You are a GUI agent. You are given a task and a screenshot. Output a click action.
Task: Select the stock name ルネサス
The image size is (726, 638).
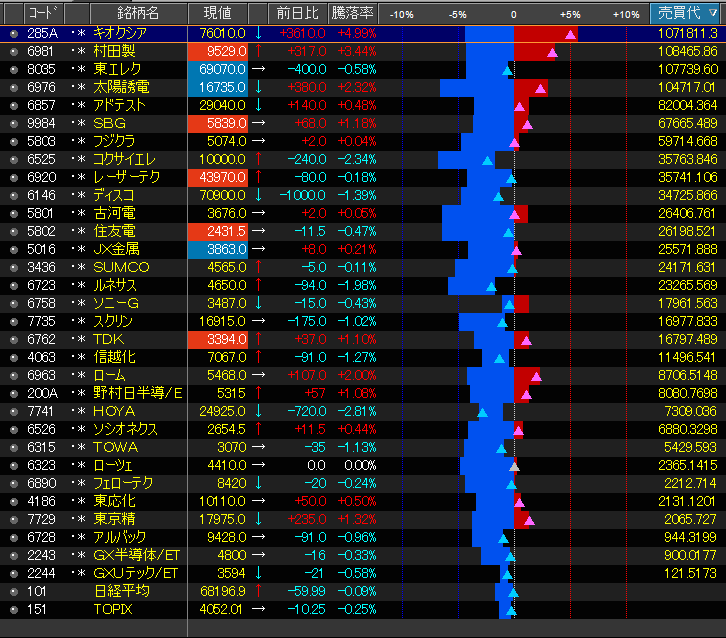pos(115,285)
